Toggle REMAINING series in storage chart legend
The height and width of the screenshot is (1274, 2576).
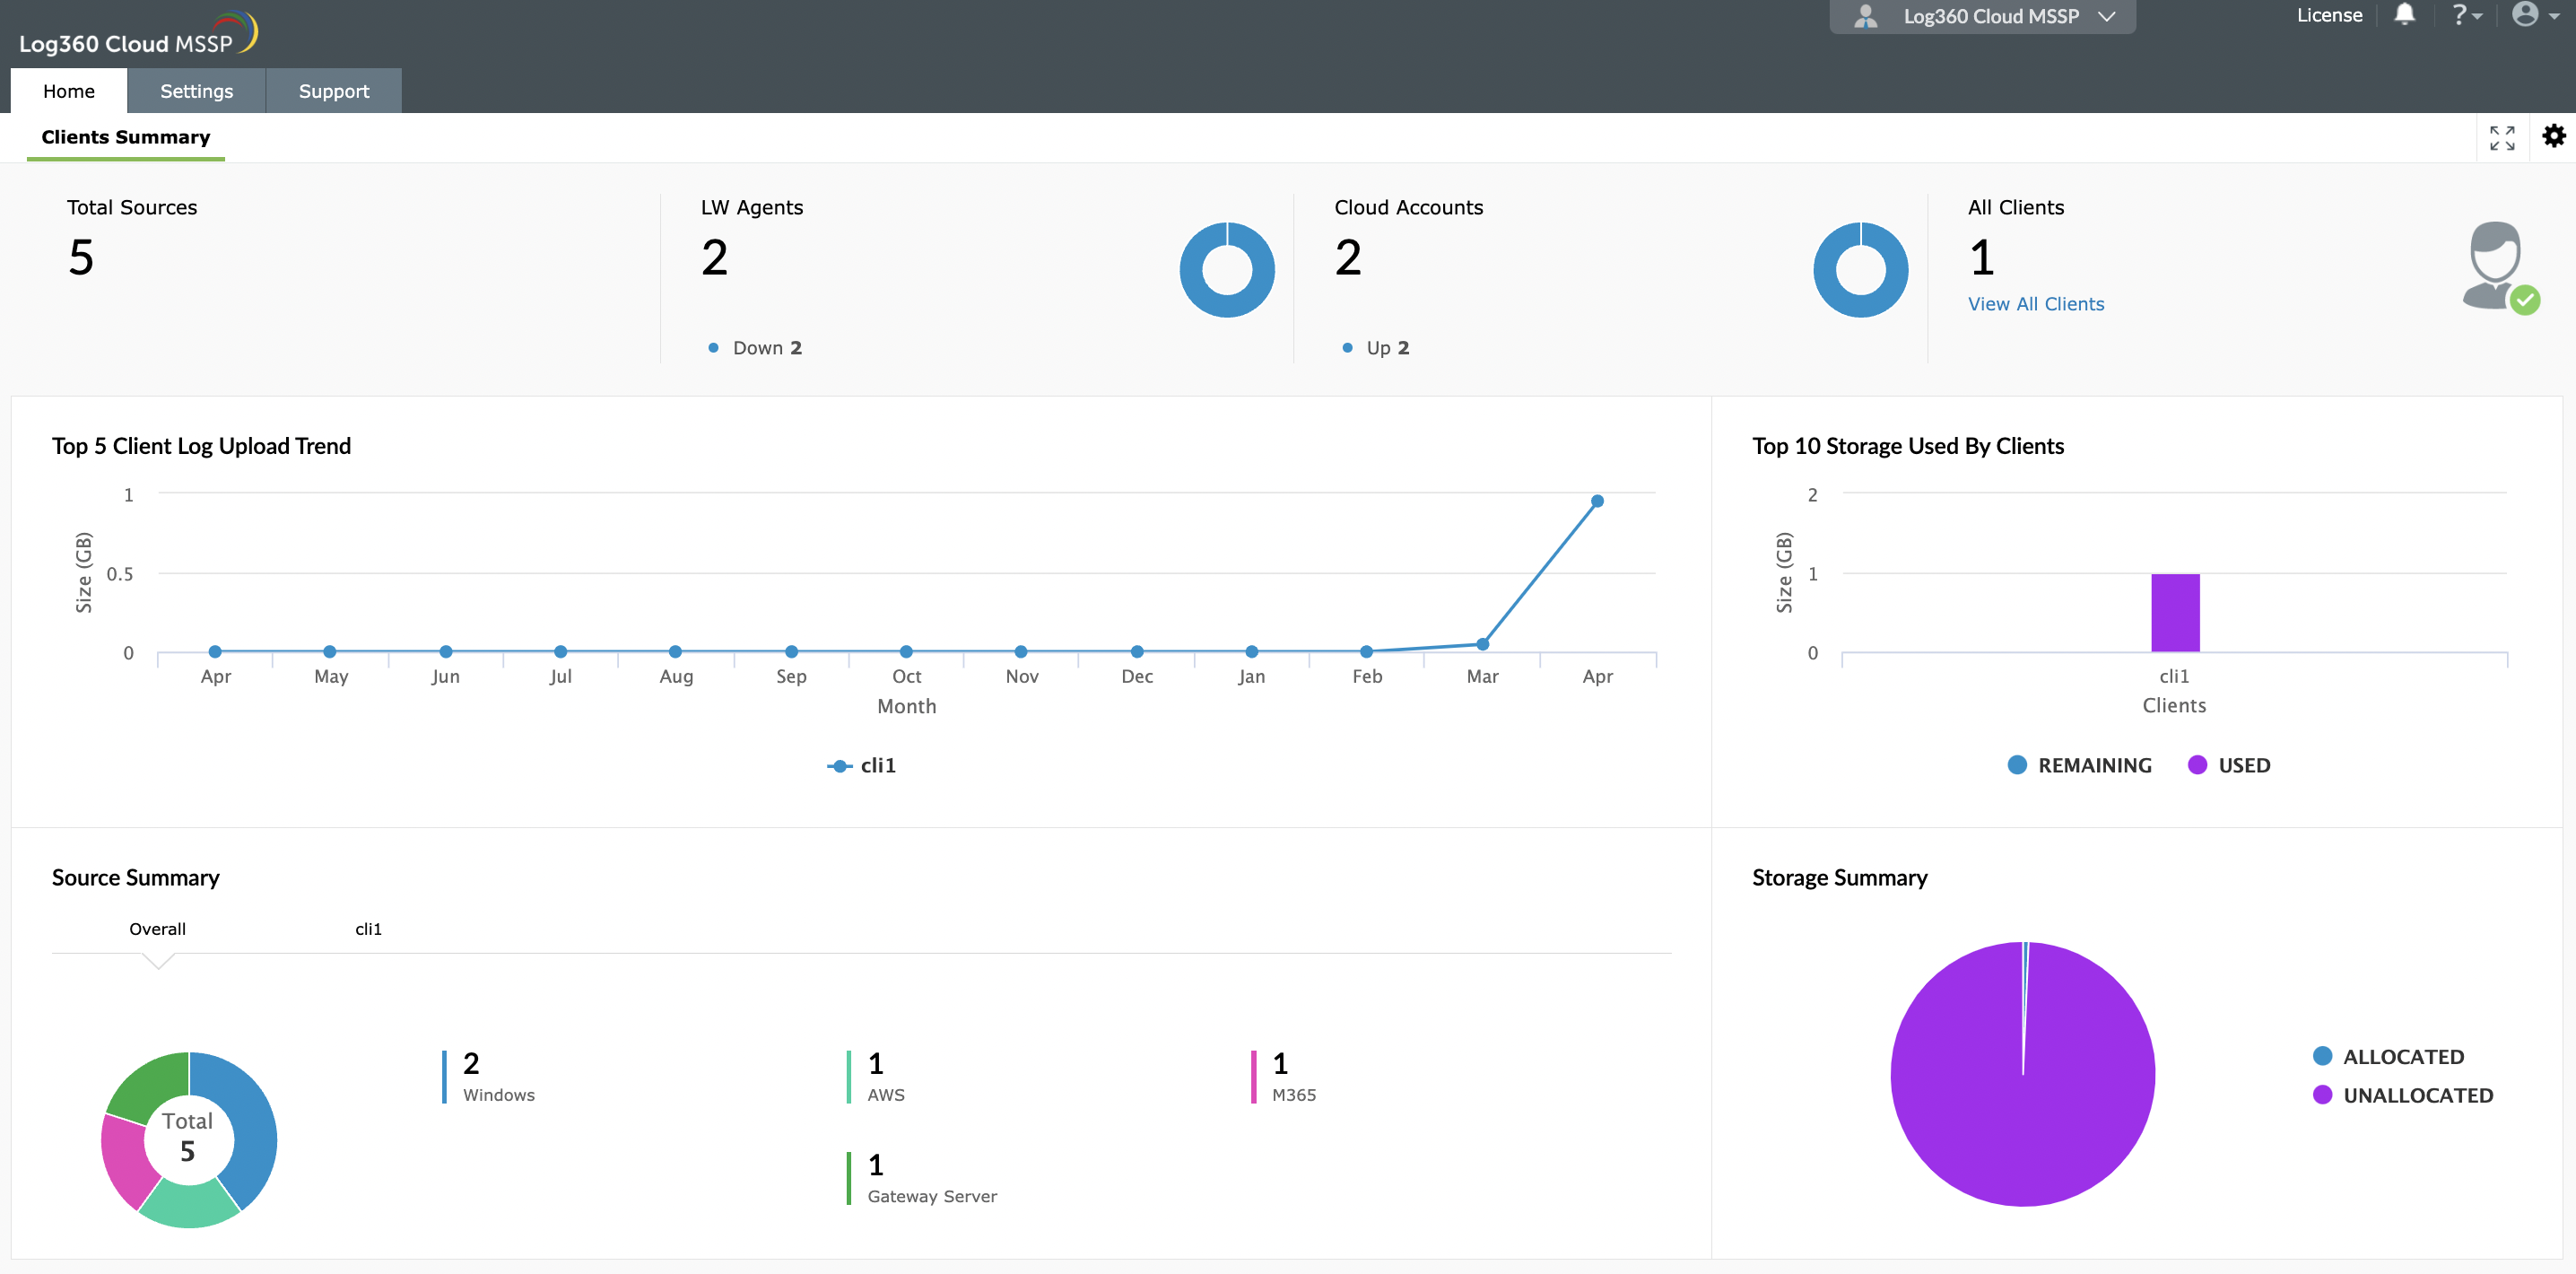click(2080, 765)
